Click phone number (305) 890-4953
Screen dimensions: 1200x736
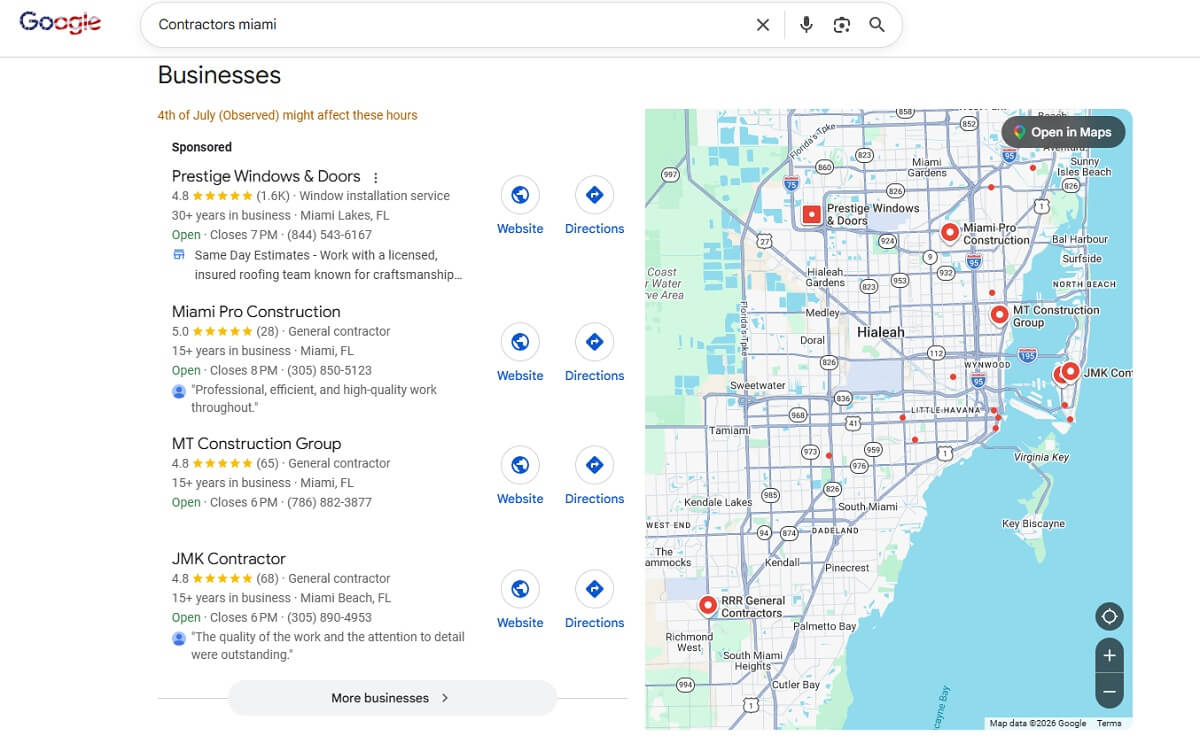329,617
